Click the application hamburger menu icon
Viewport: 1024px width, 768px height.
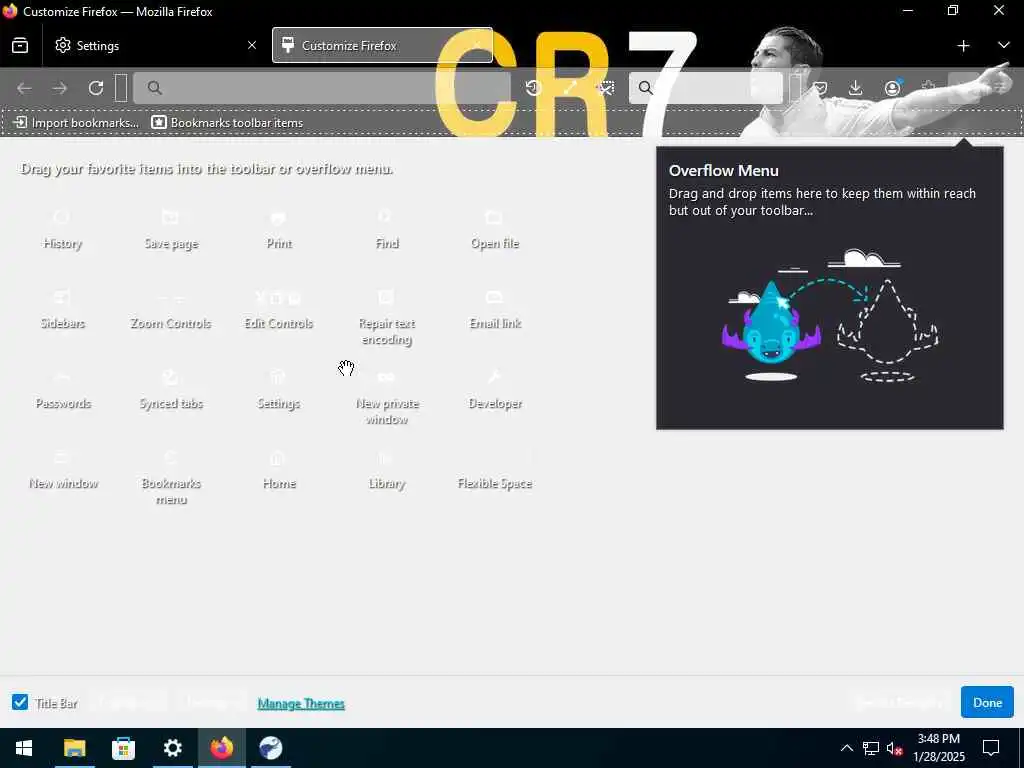click(1000, 88)
